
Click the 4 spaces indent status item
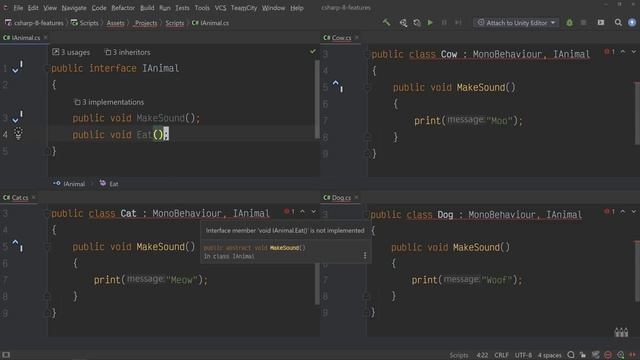(549, 355)
